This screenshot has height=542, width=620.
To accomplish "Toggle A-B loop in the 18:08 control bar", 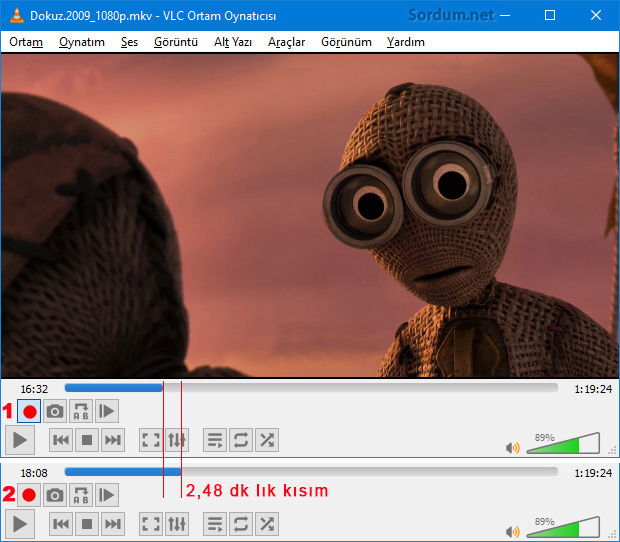I will coord(81,495).
